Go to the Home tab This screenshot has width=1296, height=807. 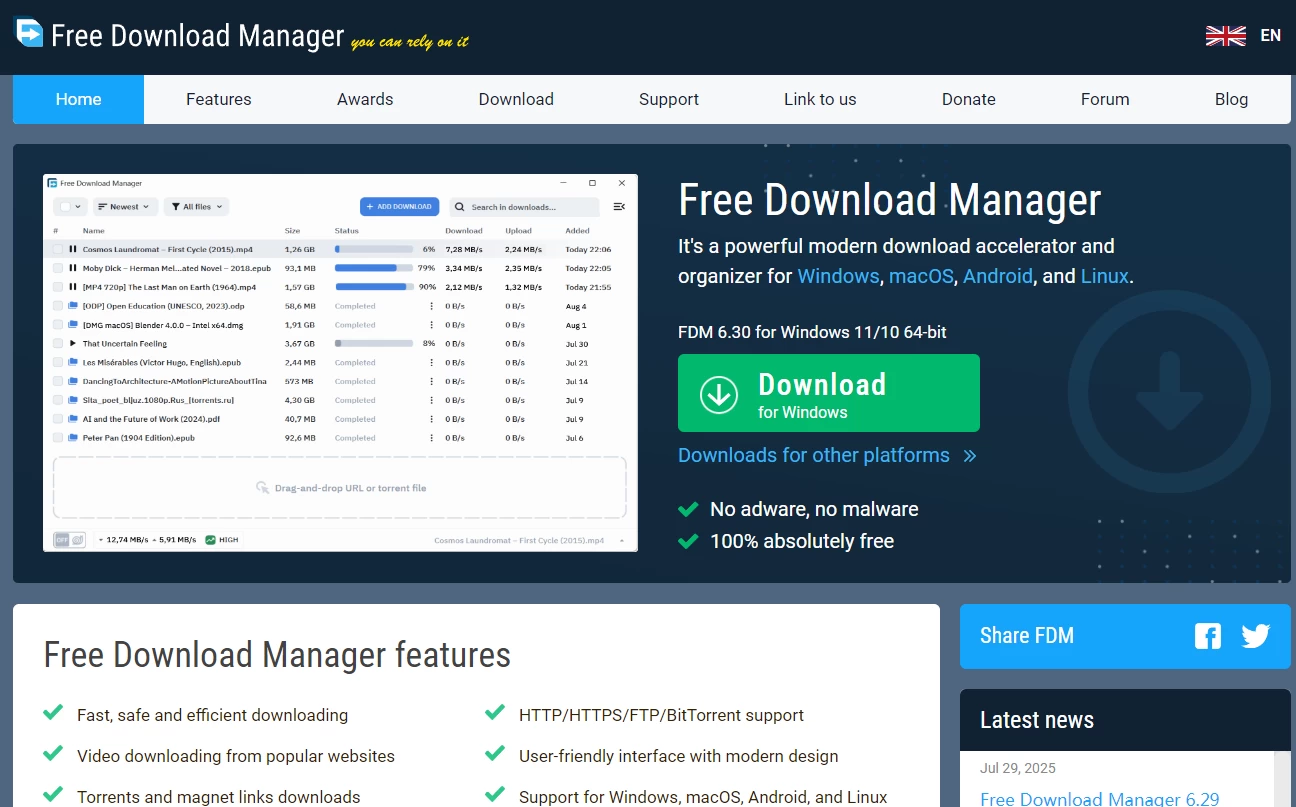tap(78, 99)
